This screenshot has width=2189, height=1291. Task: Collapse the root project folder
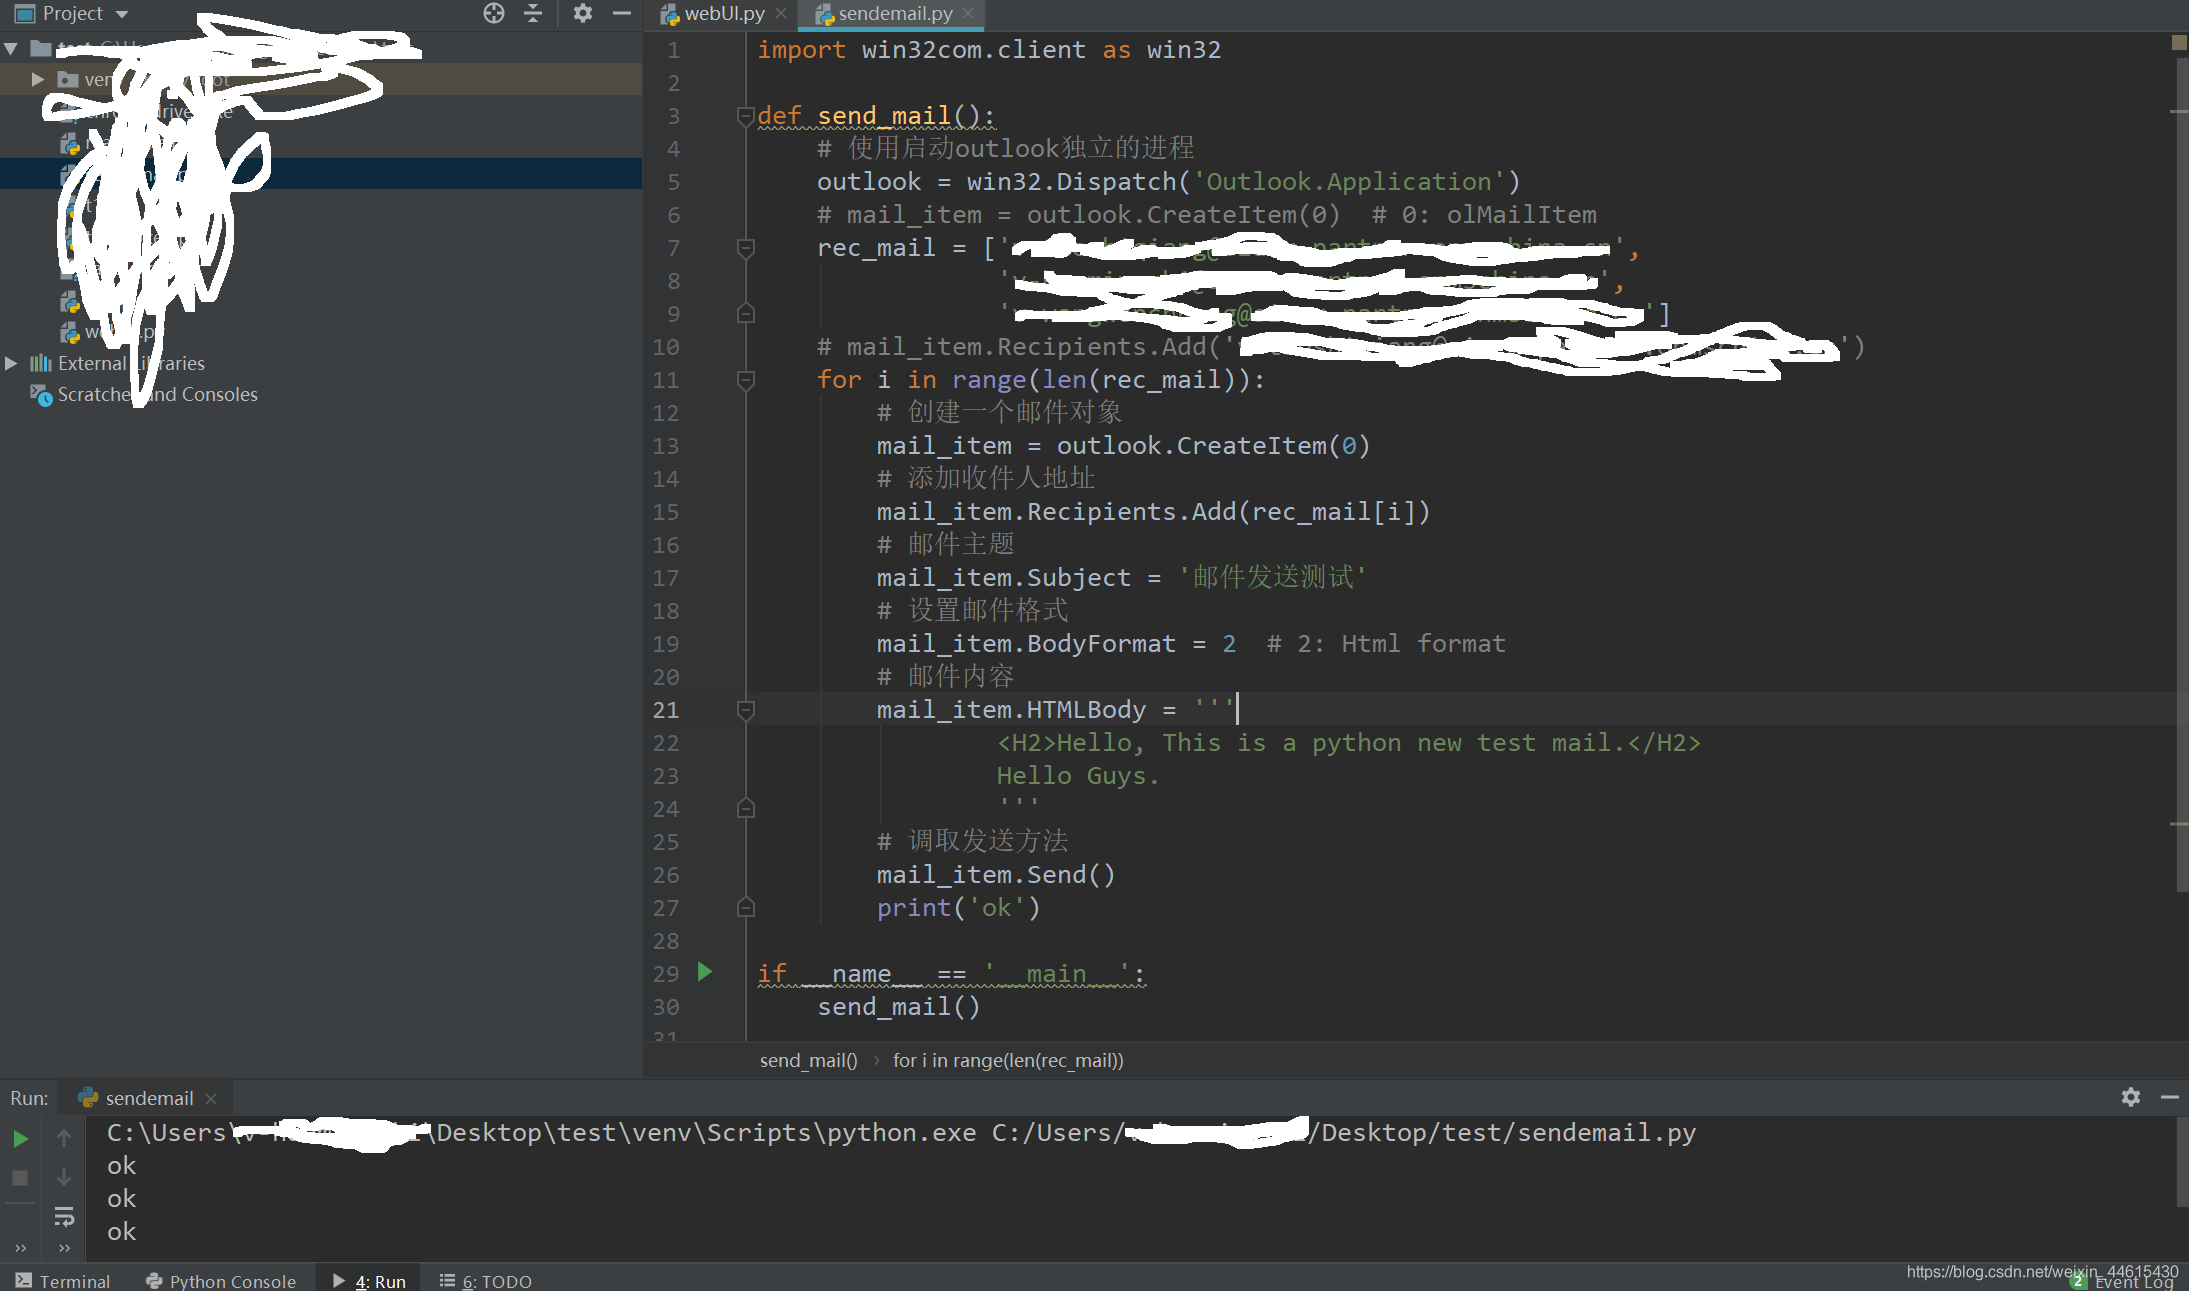[x=11, y=47]
